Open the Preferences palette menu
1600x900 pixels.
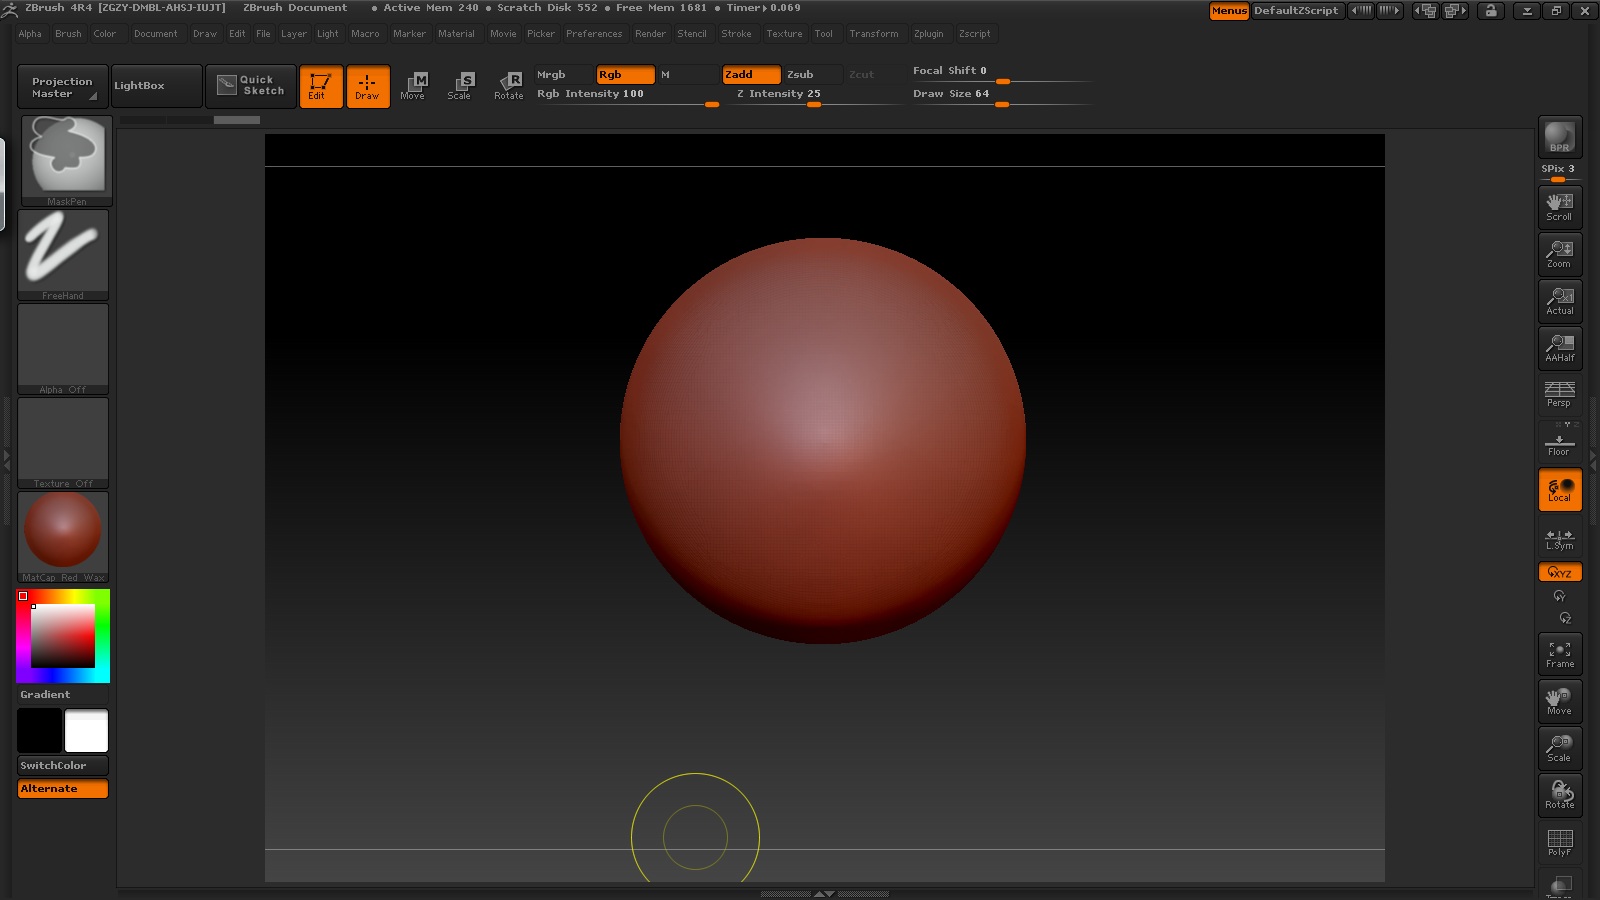coord(594,34)
